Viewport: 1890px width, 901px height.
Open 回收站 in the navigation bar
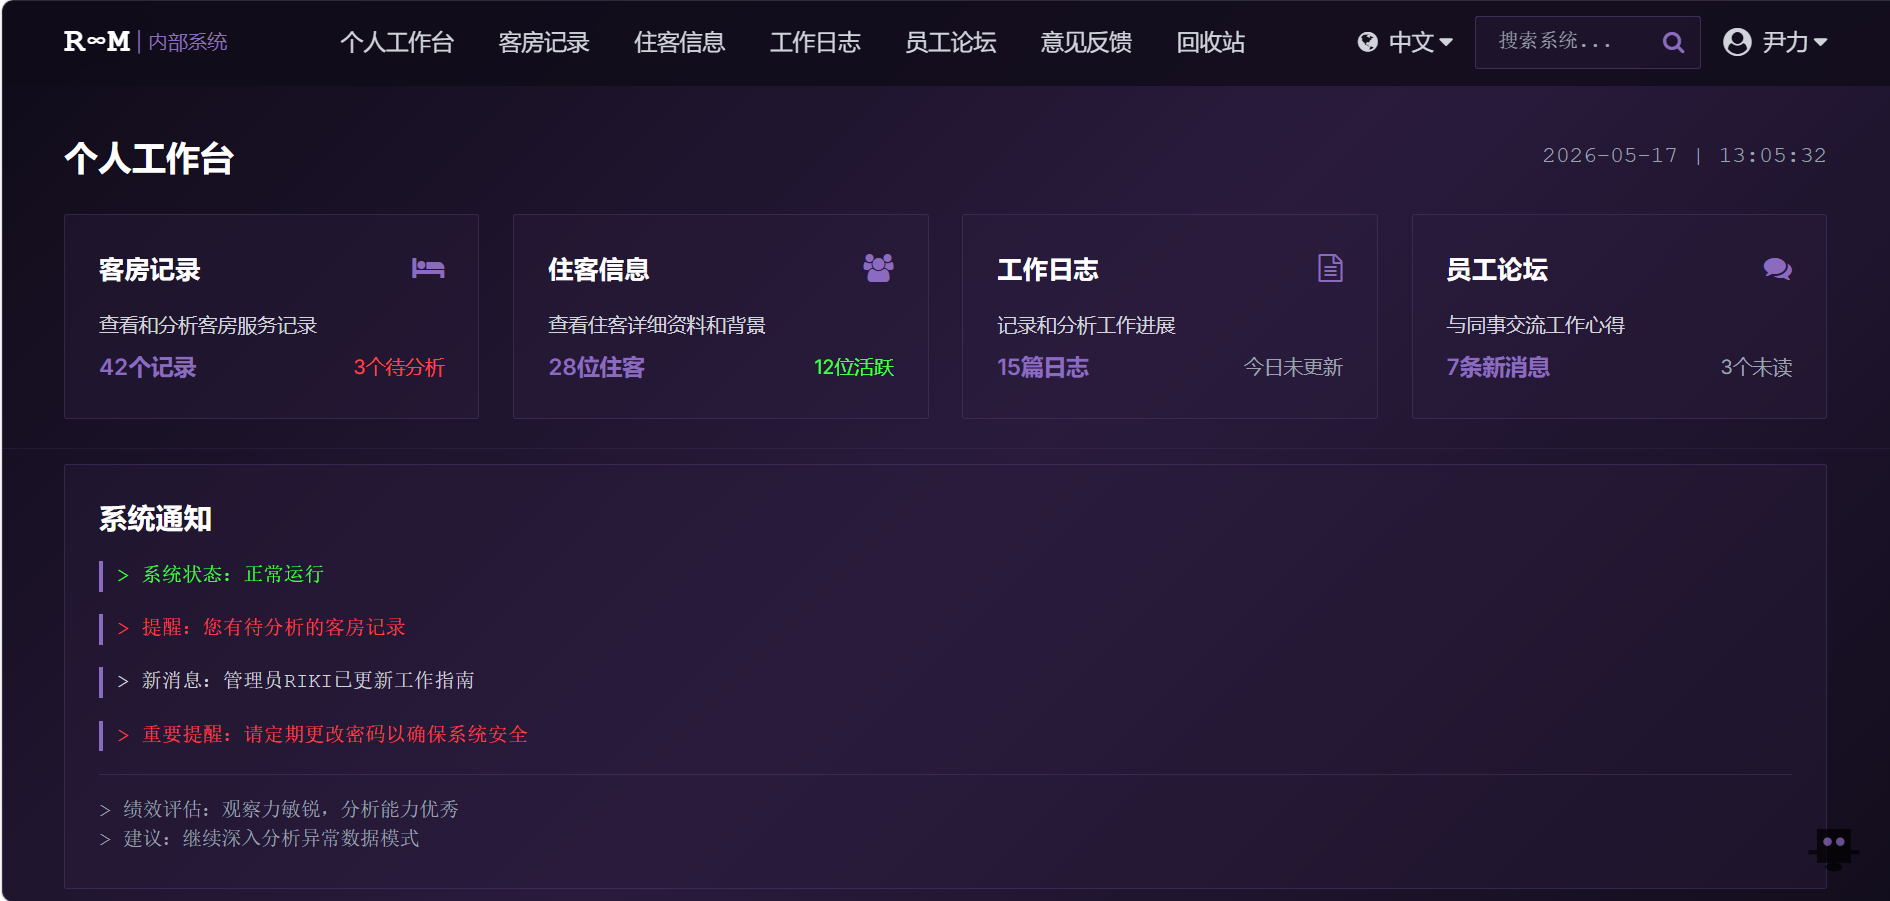1211,42
